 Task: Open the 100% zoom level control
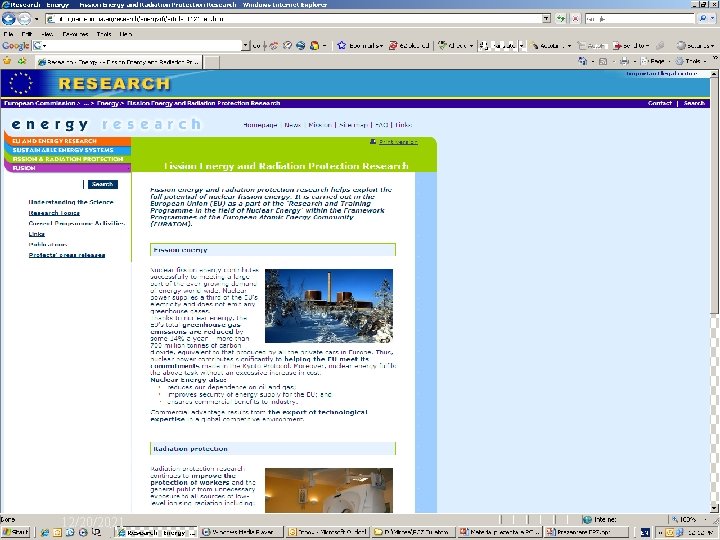pos(692,519)
